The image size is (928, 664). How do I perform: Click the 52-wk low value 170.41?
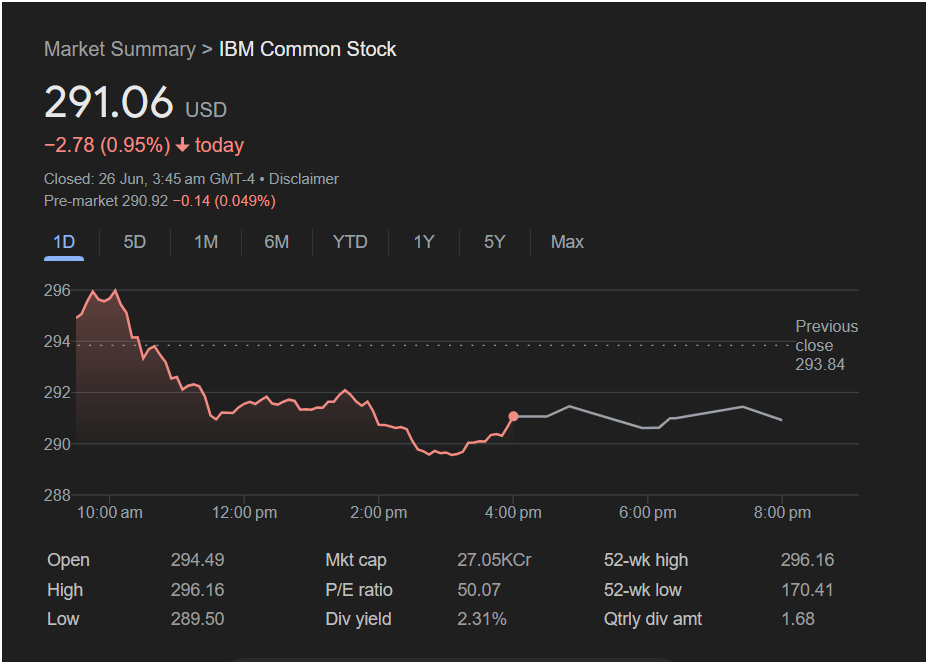tap(807, 590)
